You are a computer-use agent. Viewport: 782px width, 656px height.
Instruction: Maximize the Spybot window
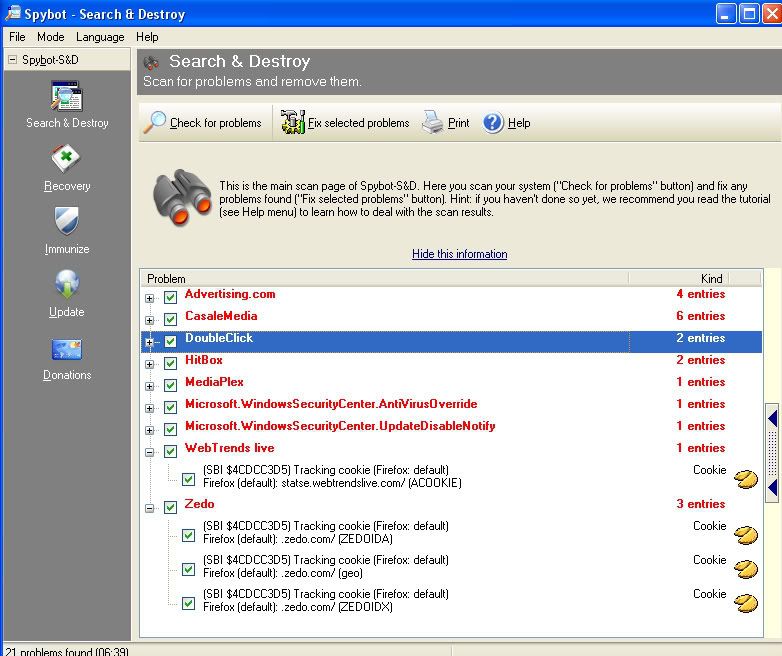tap(749, 13)
